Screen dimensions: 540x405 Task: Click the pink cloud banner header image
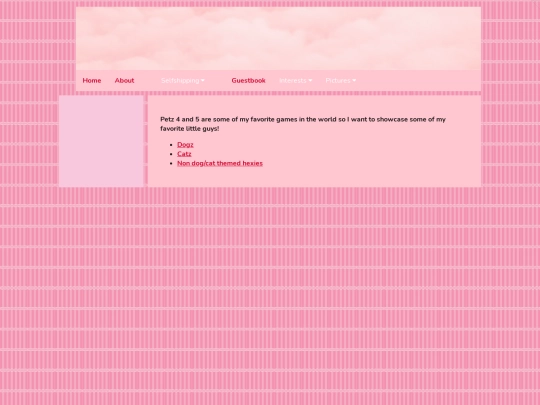(278, 39)
